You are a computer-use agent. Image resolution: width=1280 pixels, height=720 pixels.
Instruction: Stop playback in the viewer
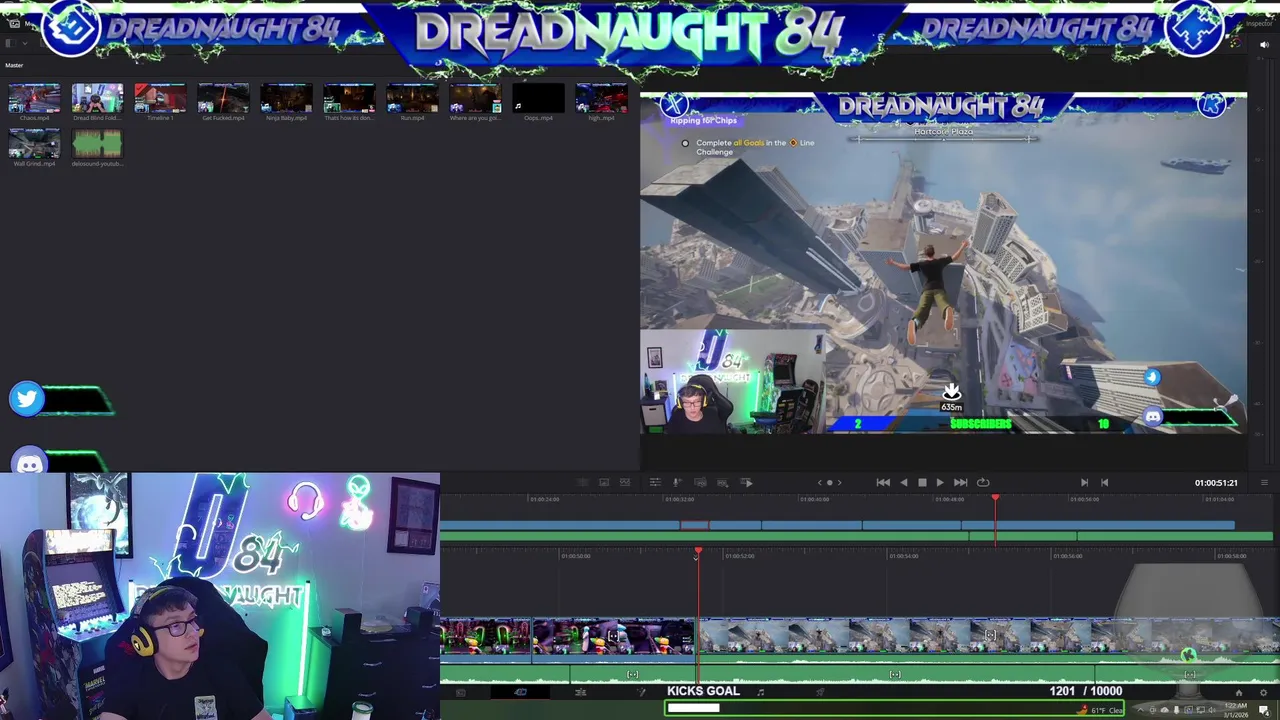tap(922, 482)
